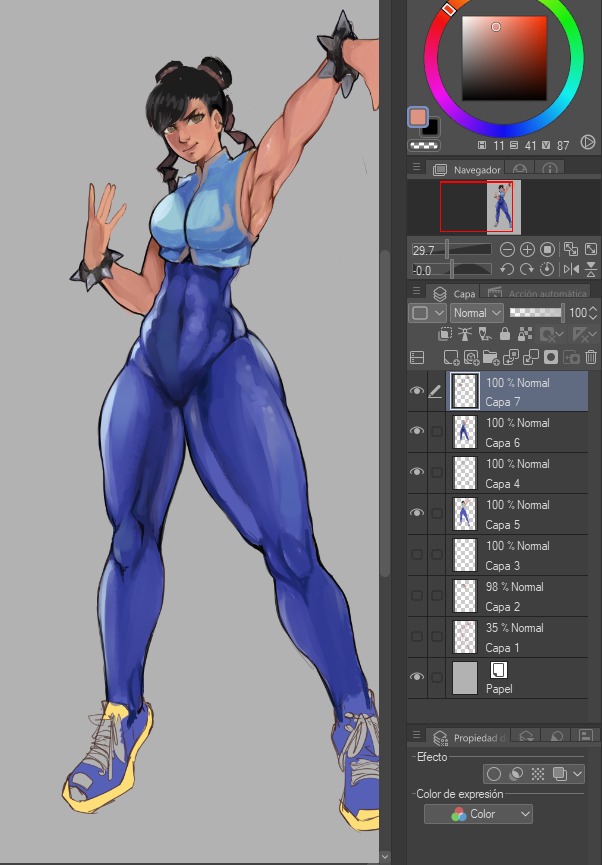Viewport: 602px width, 865px height.
Task: Hide the Capa 7 layer
Action: (417, 391)
